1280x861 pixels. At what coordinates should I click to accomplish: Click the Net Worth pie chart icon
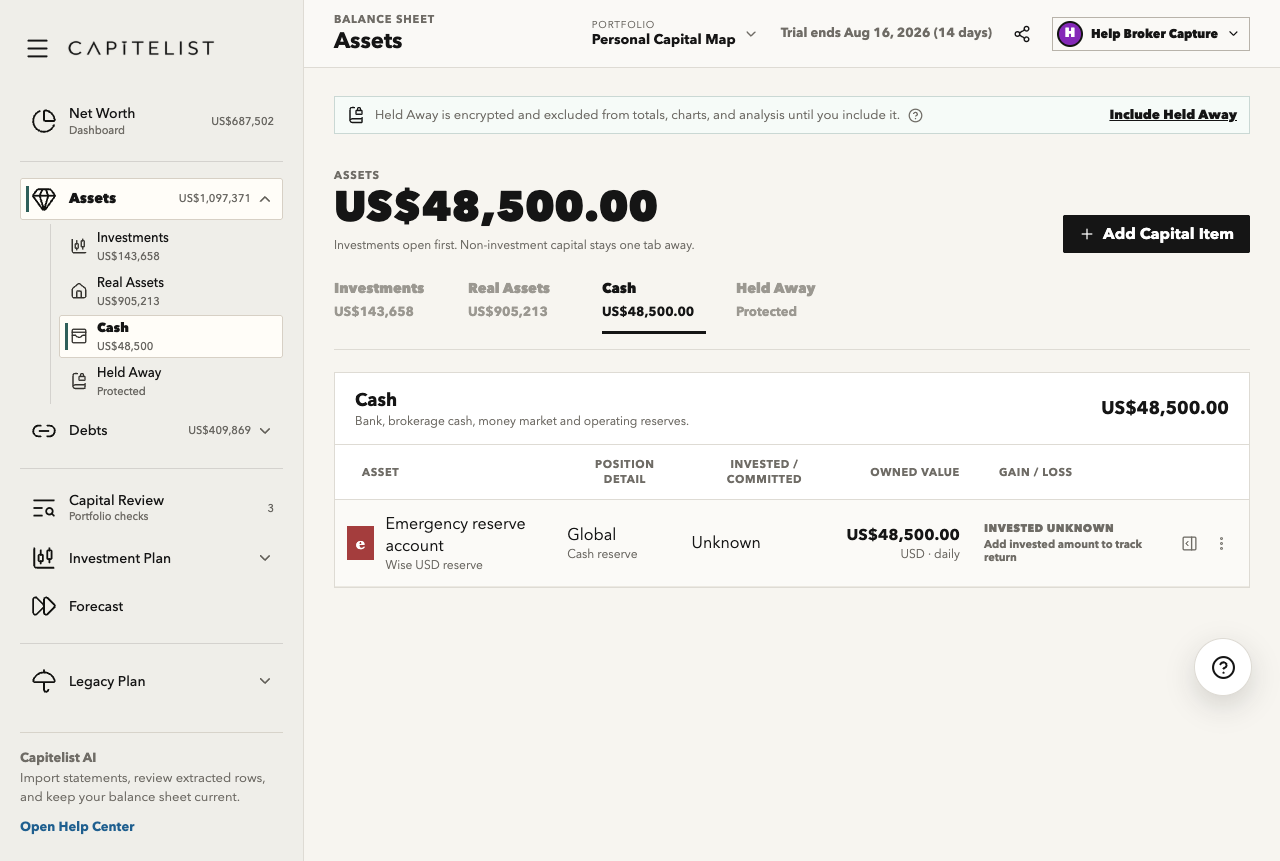pos(43,121)
